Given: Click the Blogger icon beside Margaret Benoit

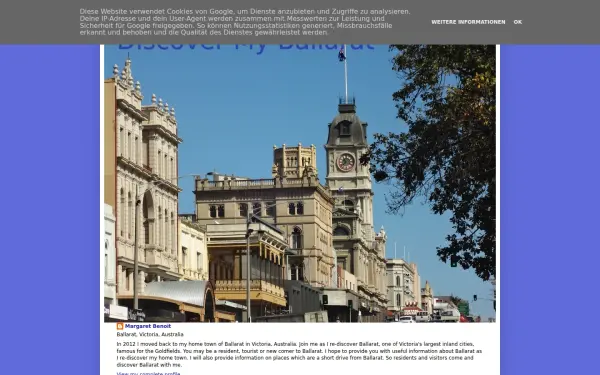Looking at the screenshot, I should [120, 326].
